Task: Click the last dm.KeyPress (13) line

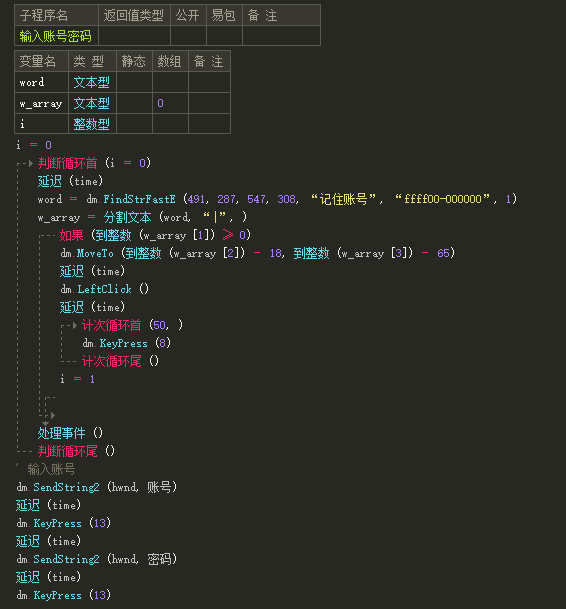Action: click(64, 595)
